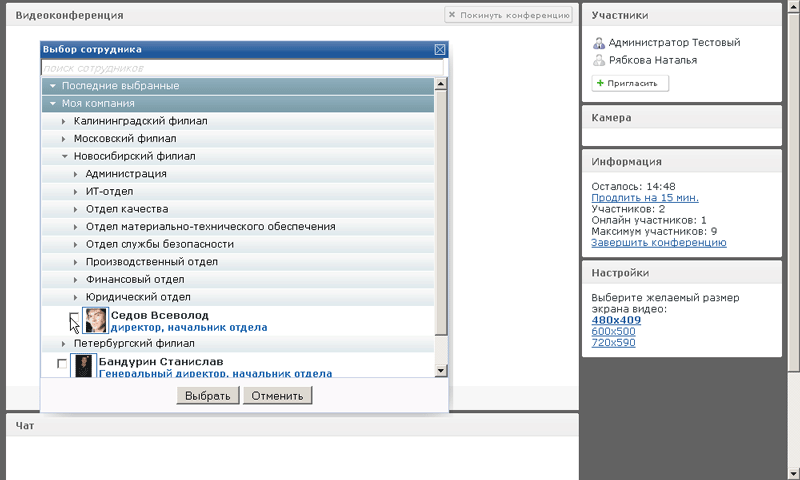This screenshot has width=800, height=480.
Task: Collapse the Новосибирский филиал branch
Action: point(64,157)
